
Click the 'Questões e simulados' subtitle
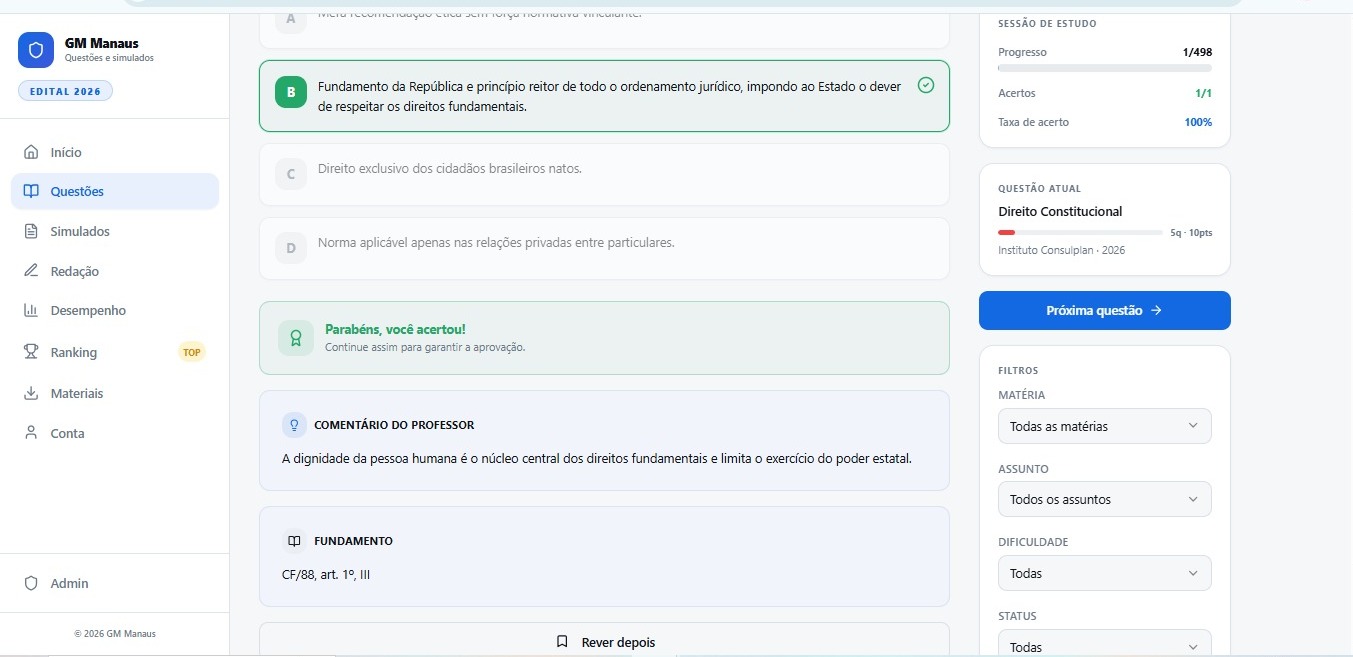click(109, 58)
